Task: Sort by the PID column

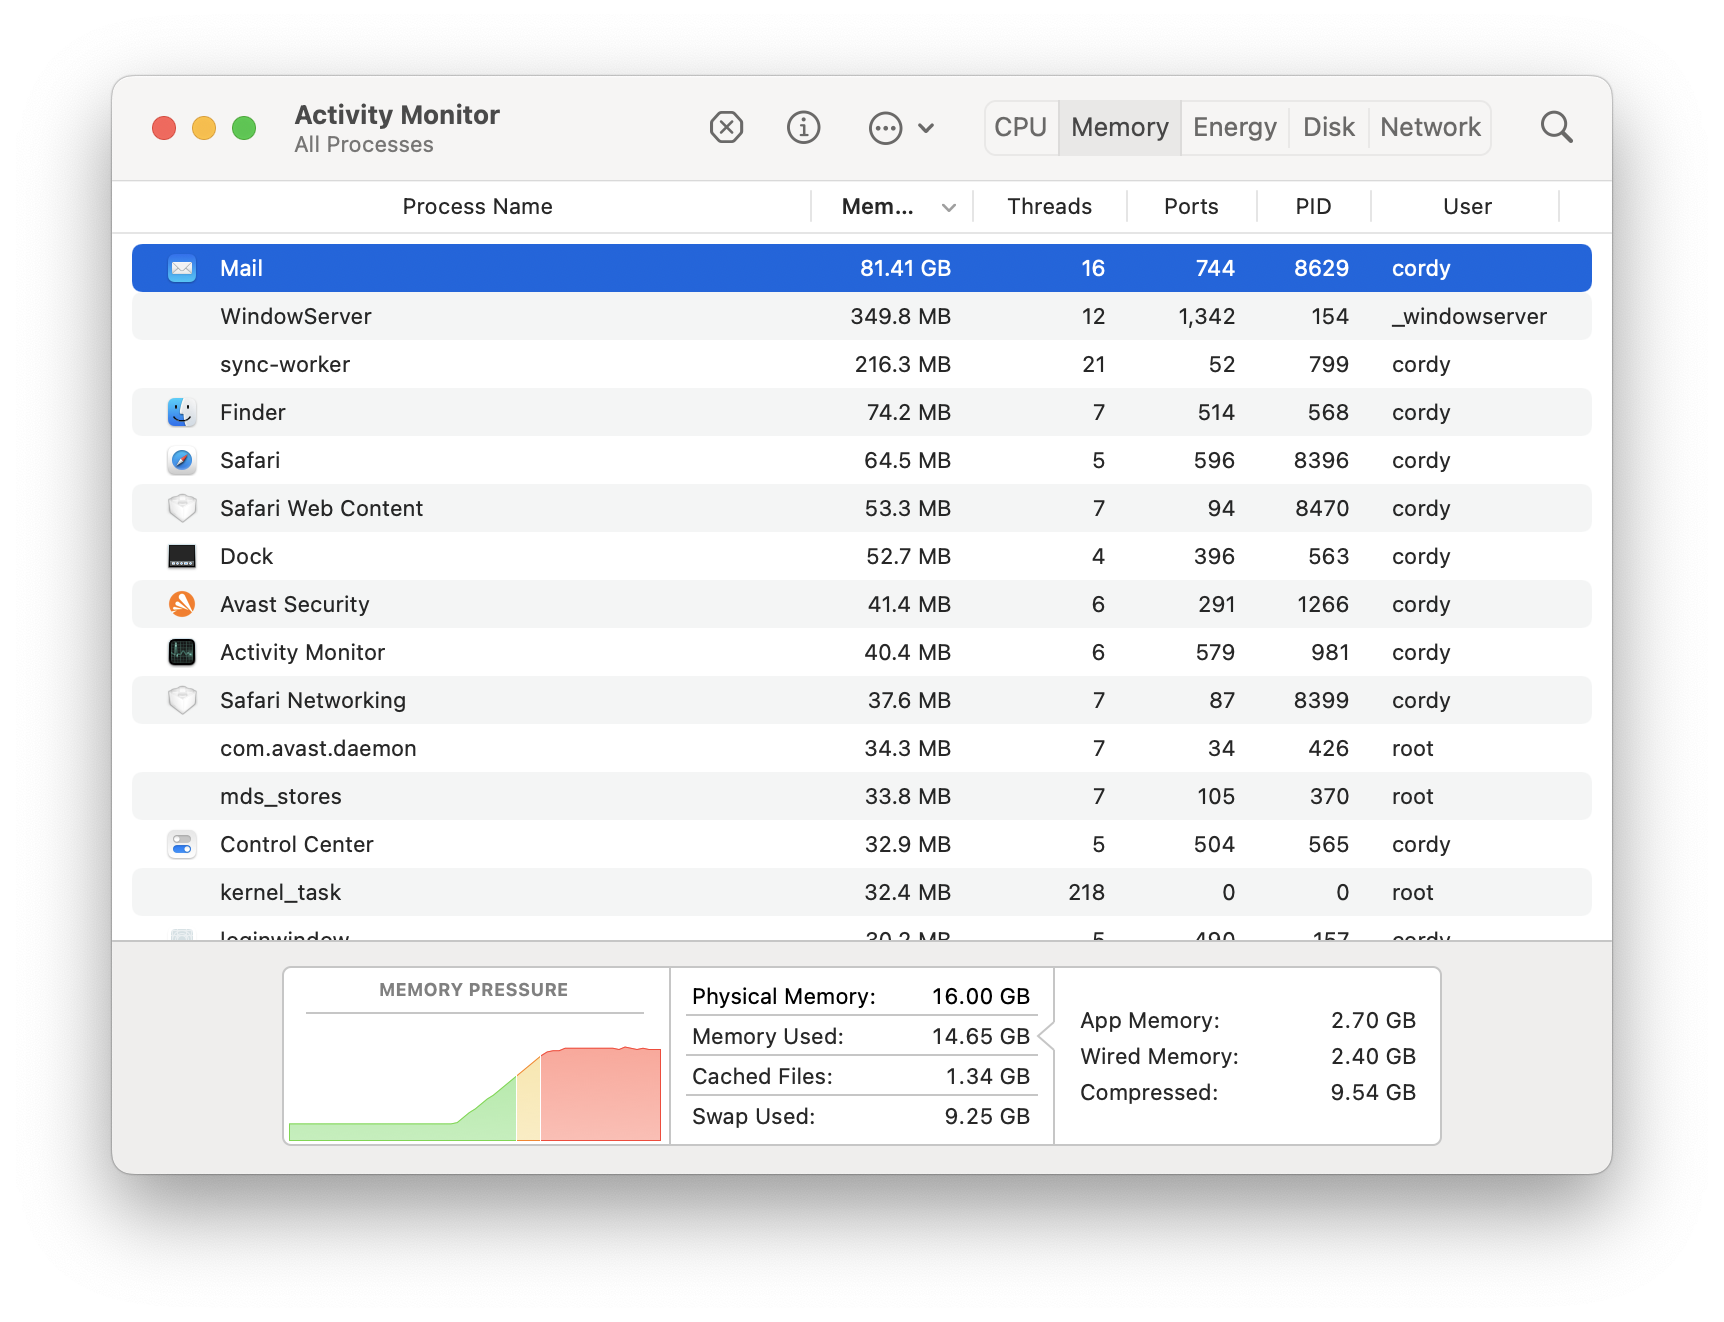Action: [x=1313, y=207]
